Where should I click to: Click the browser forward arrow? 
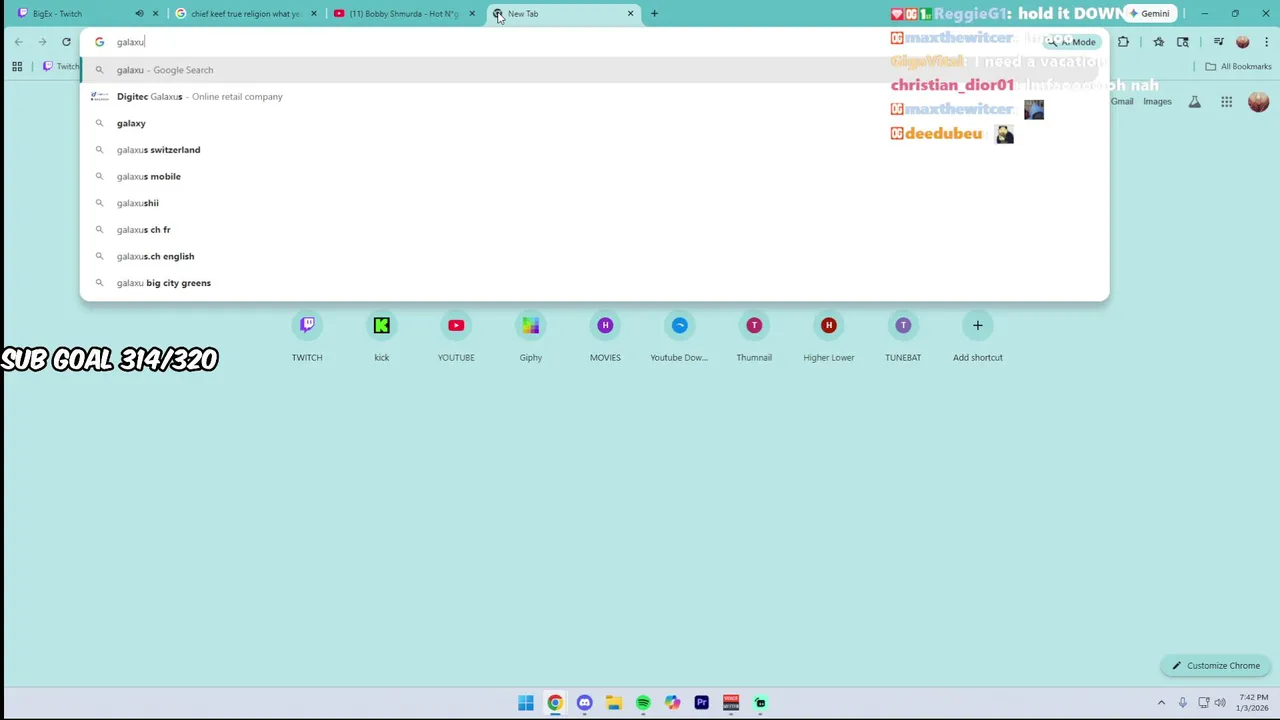click(x=42, y=42)
